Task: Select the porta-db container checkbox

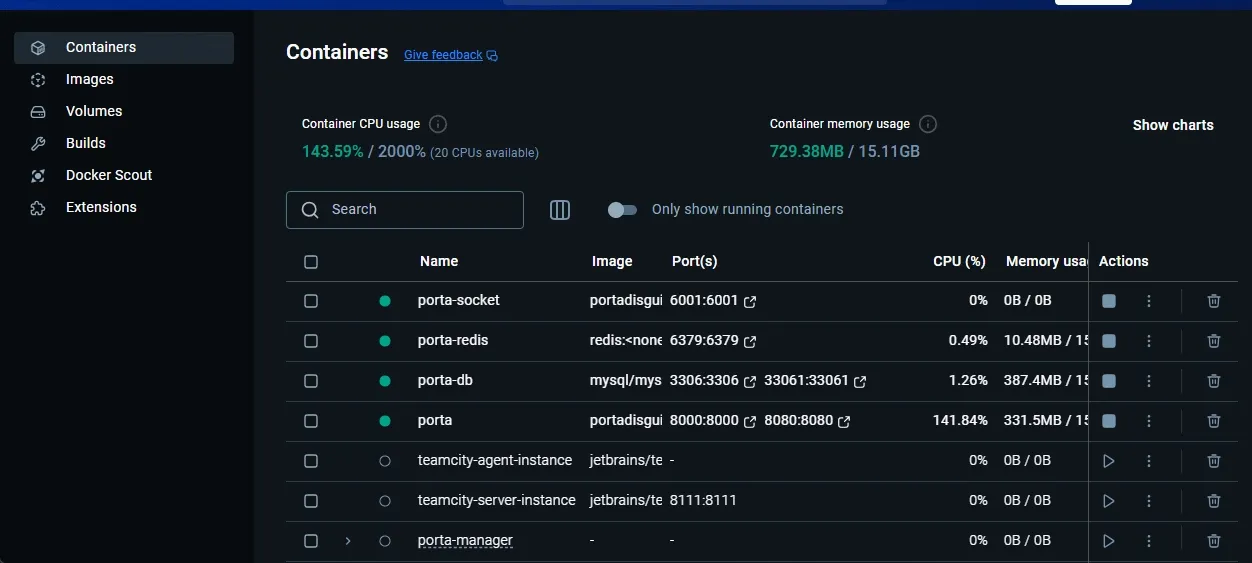Action: [311, 381]
